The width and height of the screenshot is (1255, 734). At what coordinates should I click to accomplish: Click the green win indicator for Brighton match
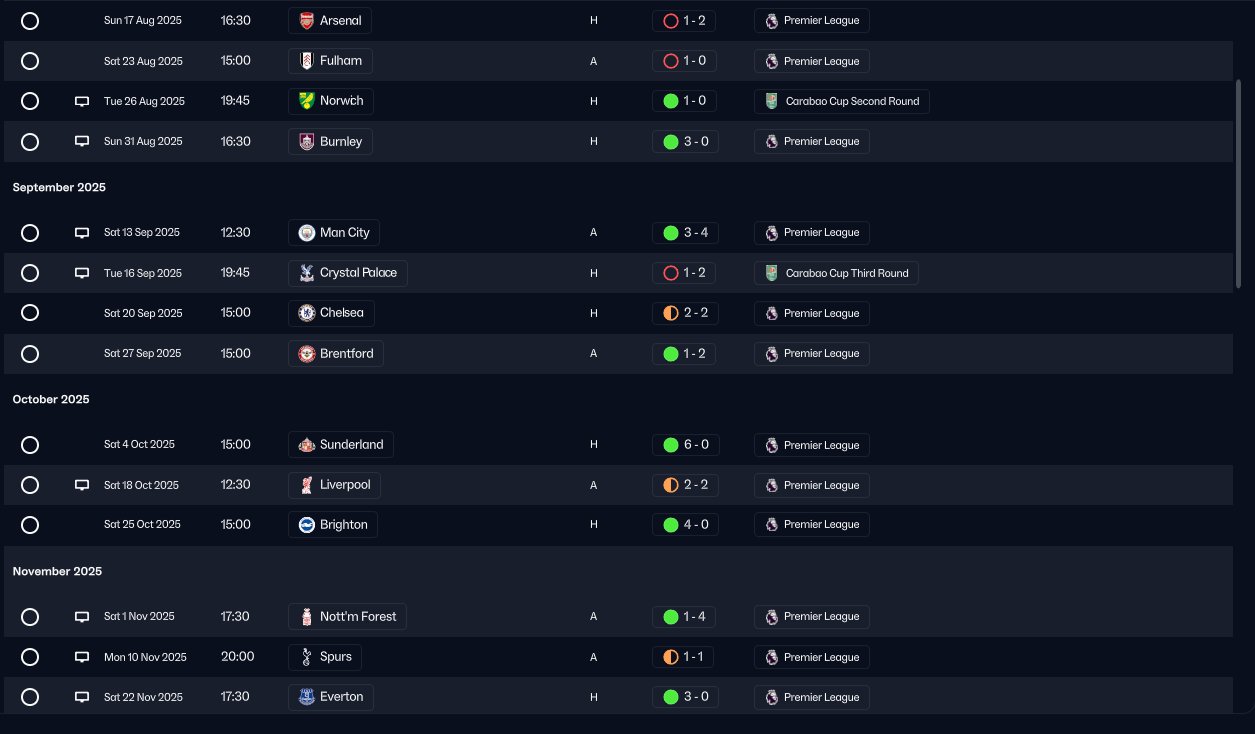(671, 525)
